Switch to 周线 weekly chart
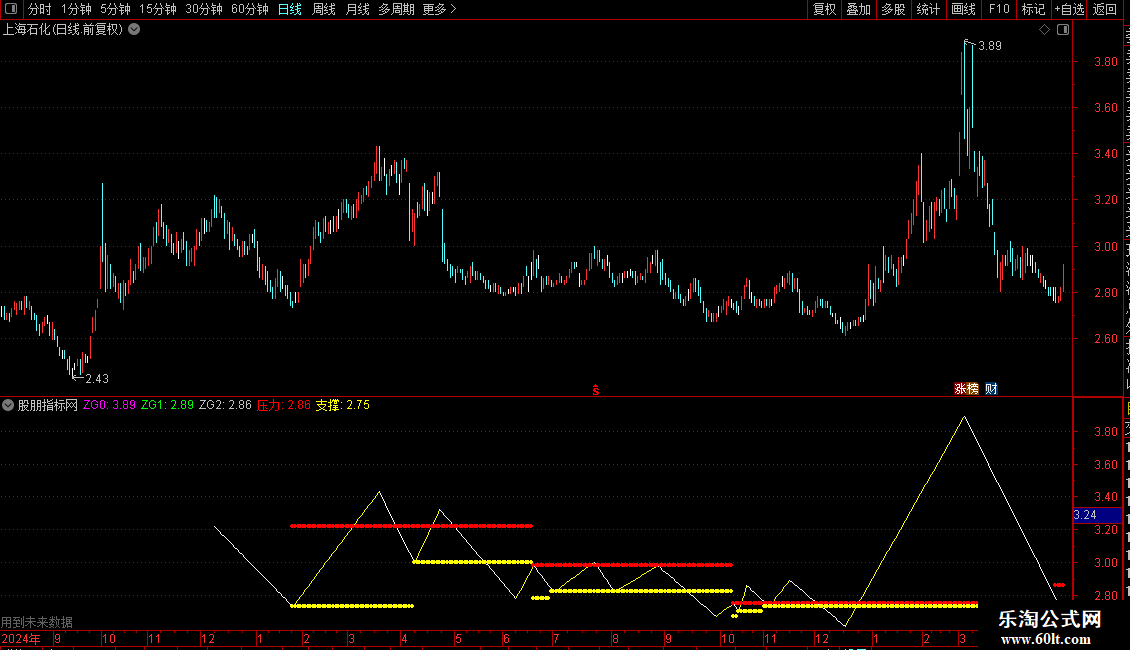The width and height of the screenshot is (1130, 650). (324, 9)
